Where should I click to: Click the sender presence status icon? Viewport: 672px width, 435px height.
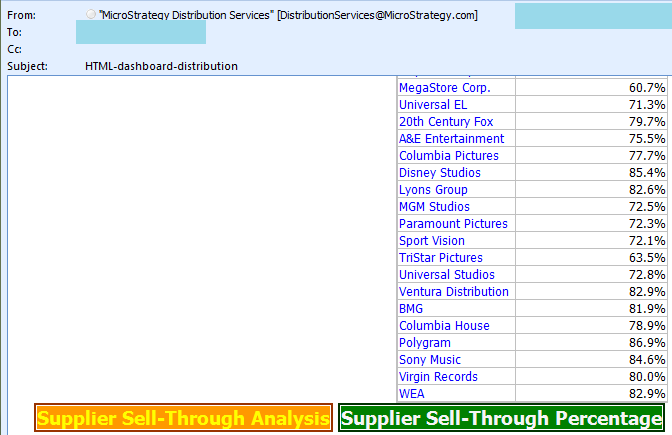[x=90, y=14]
